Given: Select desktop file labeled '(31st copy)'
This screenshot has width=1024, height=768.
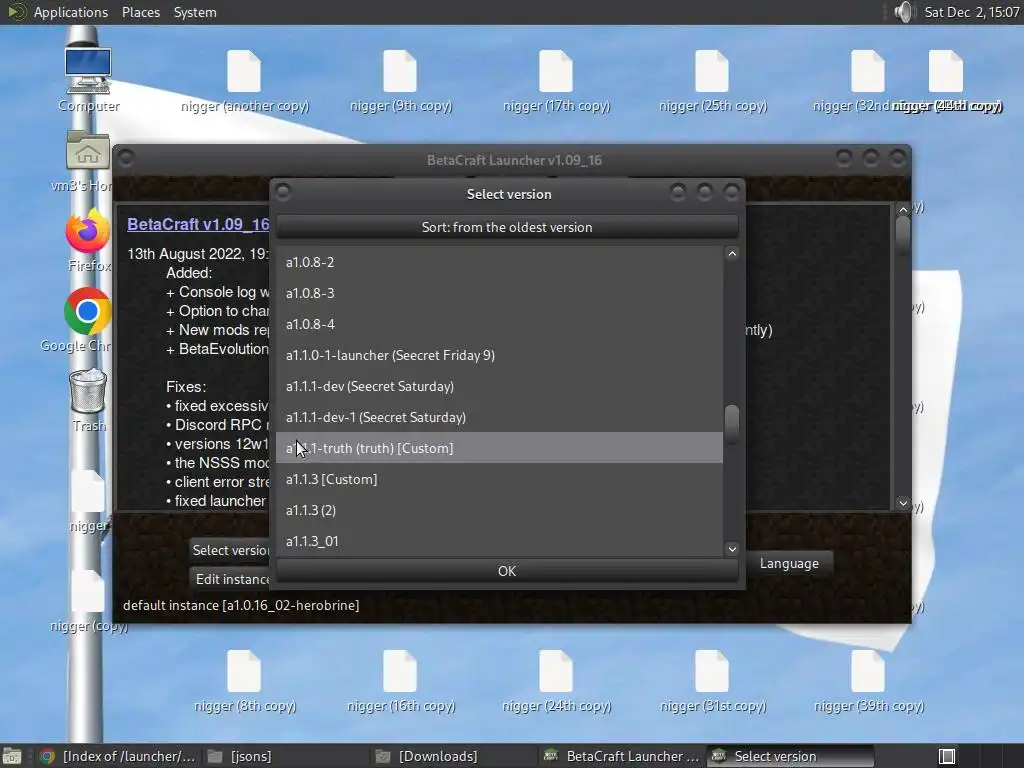Looking at the screenshot, I should (712, 680).
